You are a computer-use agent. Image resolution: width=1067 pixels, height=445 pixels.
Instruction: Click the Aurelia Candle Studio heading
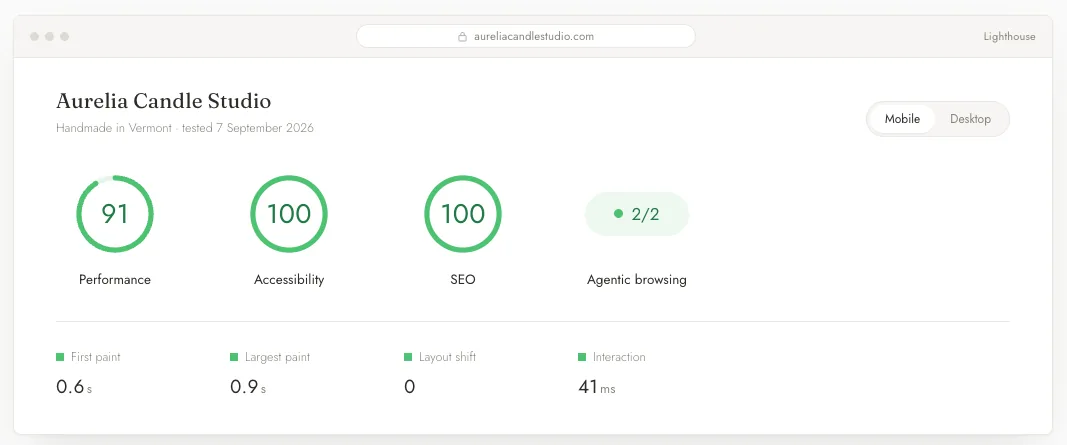point(163,101)
